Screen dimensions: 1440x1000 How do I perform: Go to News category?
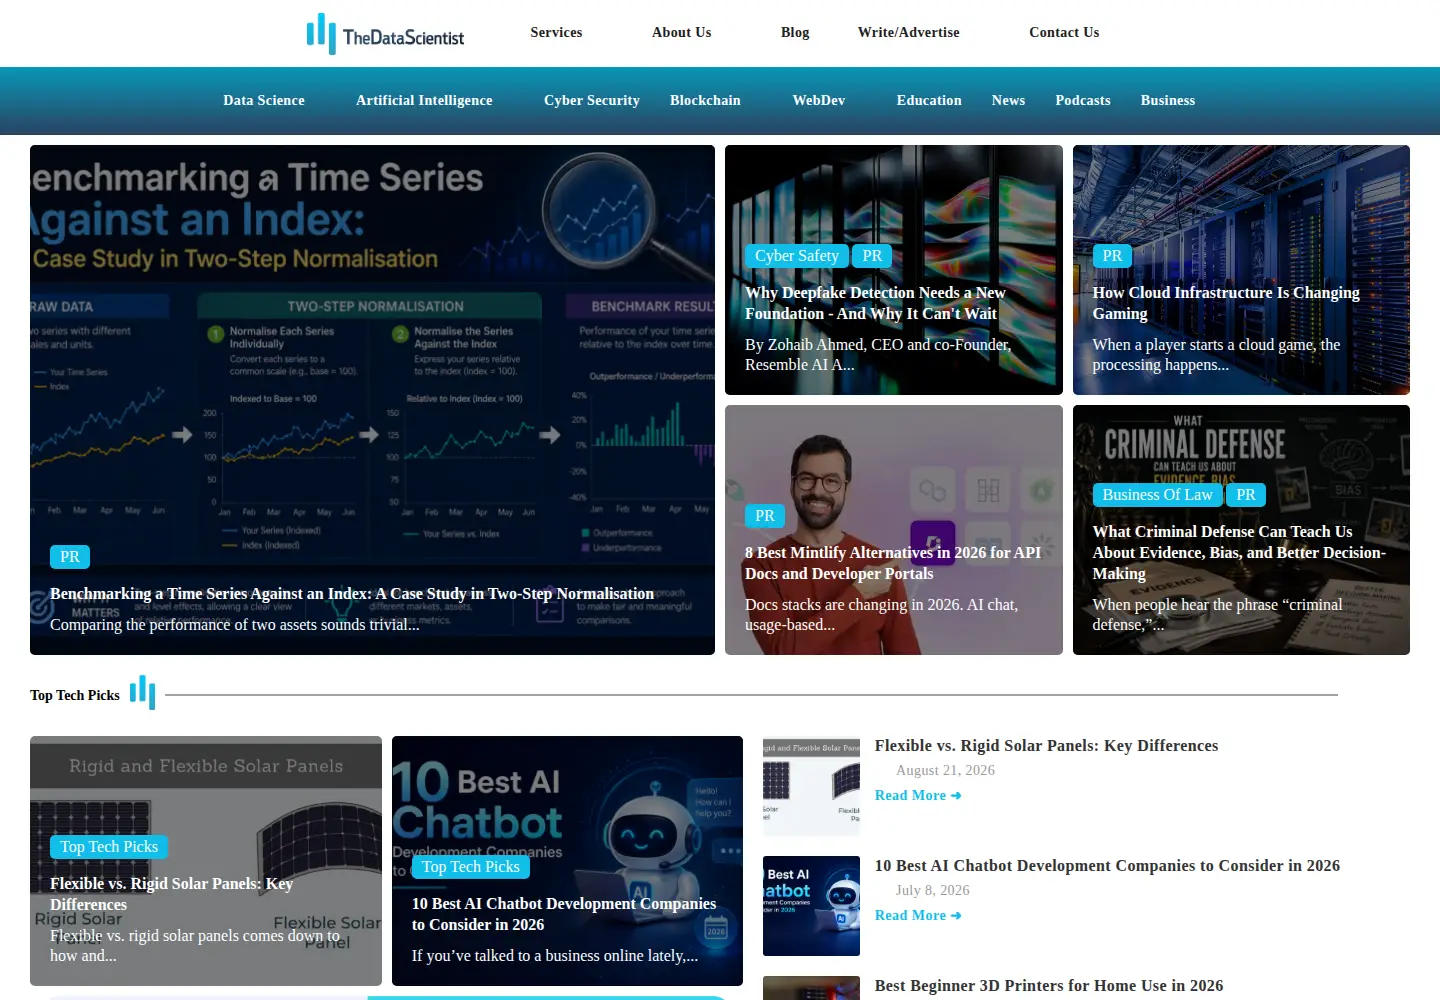(x=1008, y=101)
